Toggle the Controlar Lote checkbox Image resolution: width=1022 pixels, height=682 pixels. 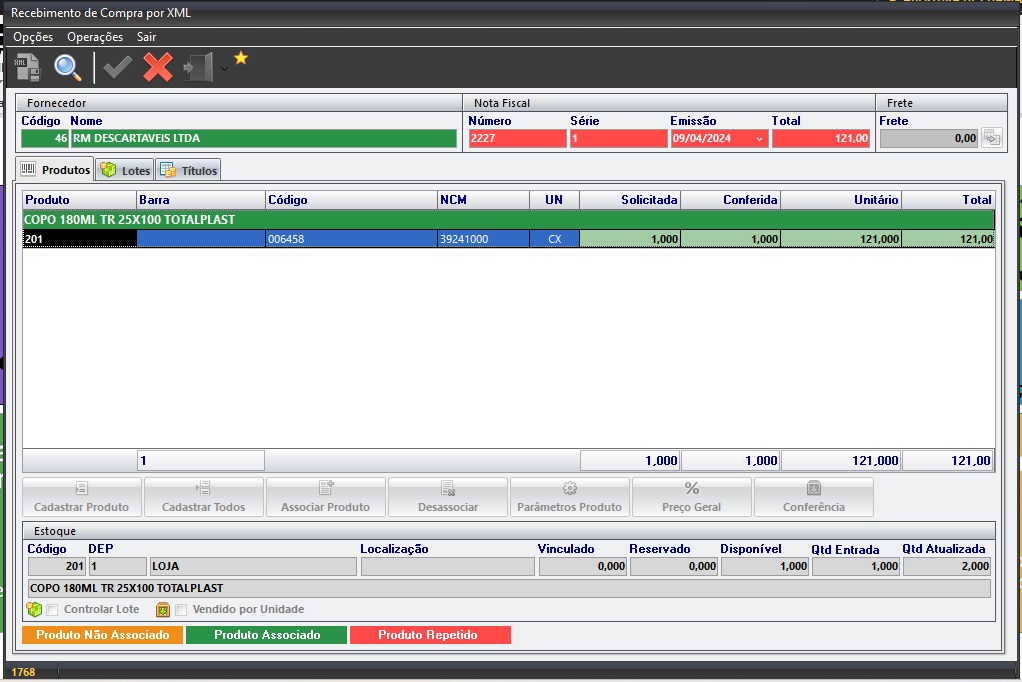pos(52,610)
